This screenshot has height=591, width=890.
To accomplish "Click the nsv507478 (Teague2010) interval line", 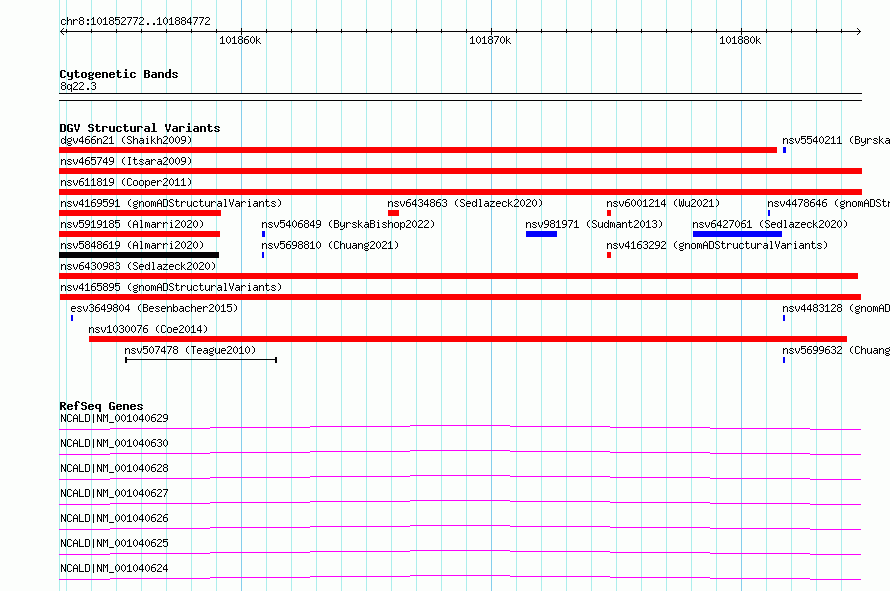I will coord(201,360).
